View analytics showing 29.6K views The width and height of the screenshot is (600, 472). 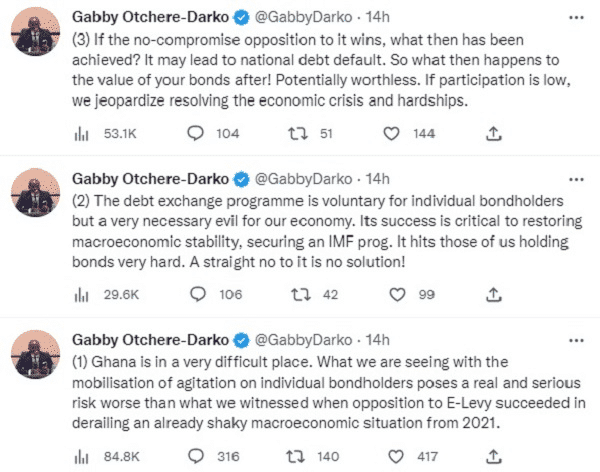pyautogui.click(x=82, y=294)
